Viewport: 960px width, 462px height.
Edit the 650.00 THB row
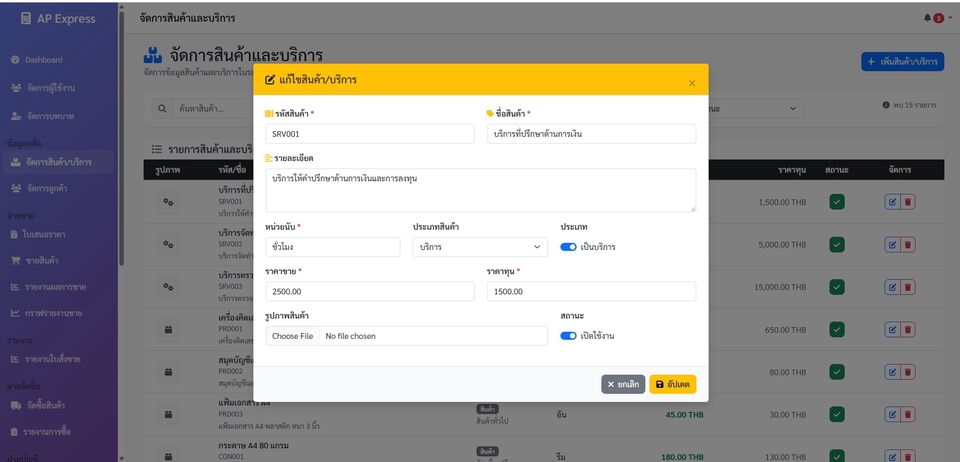pos(892,330)
